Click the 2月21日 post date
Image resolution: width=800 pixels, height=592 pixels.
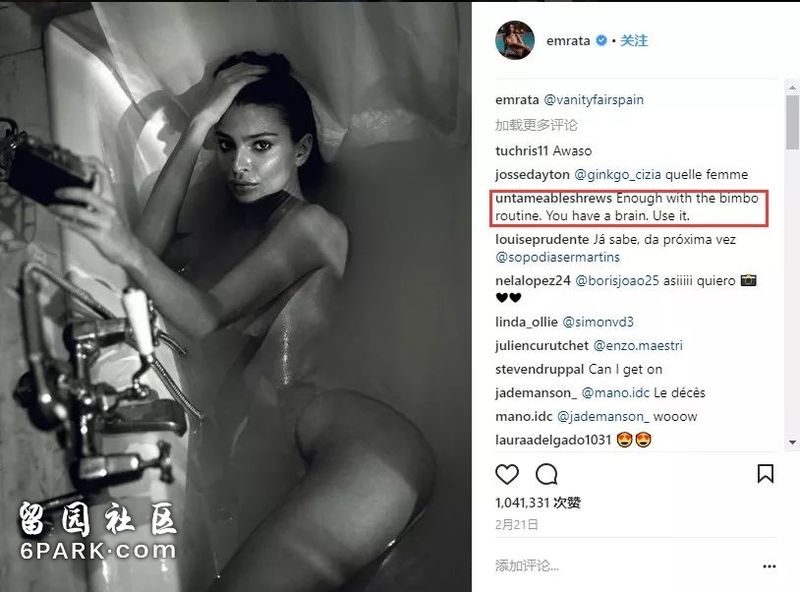coord(516,525)
